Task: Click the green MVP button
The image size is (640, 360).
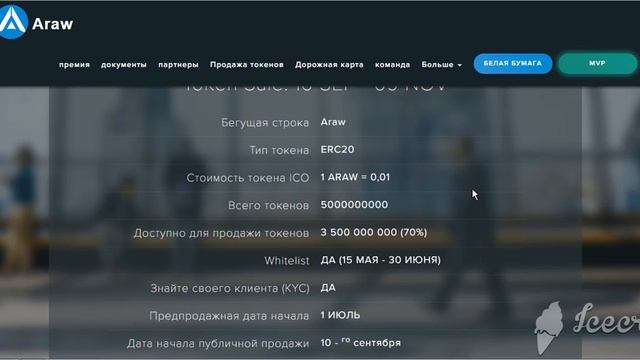Action: point(597,64)
